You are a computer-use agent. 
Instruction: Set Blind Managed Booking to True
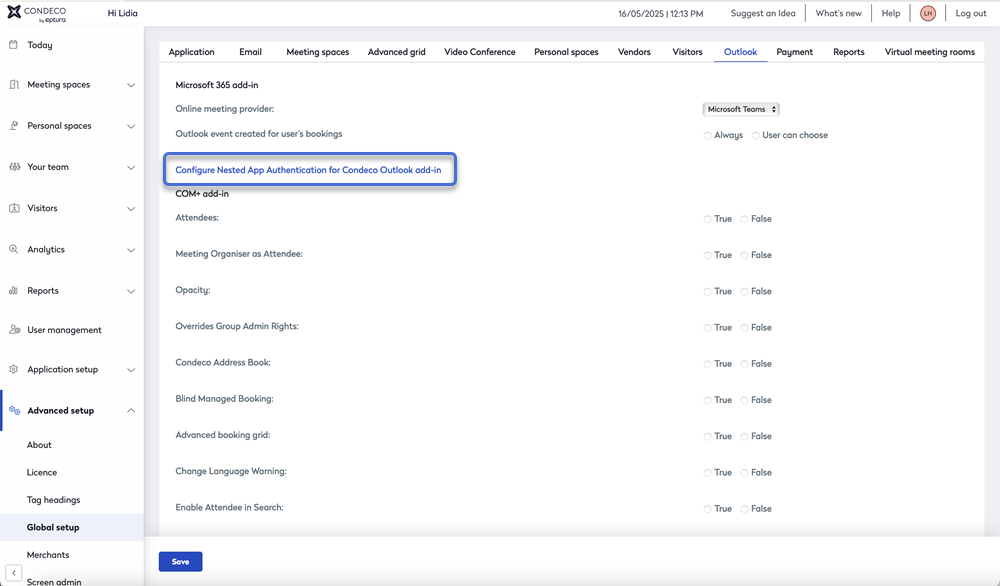(707, 401)
